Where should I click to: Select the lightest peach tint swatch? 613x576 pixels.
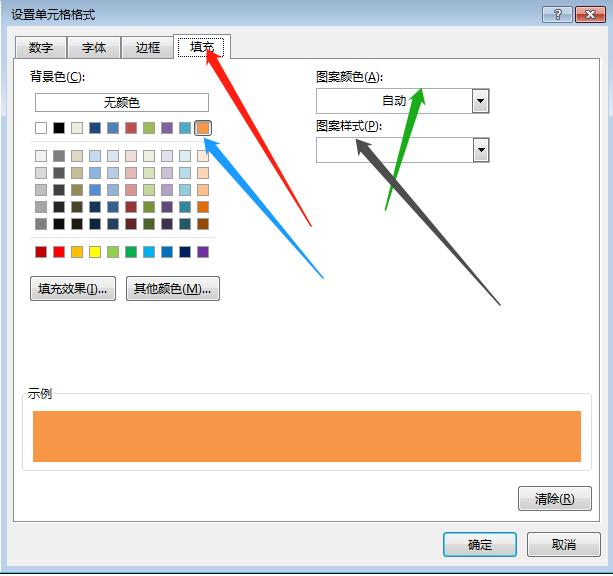203,156
